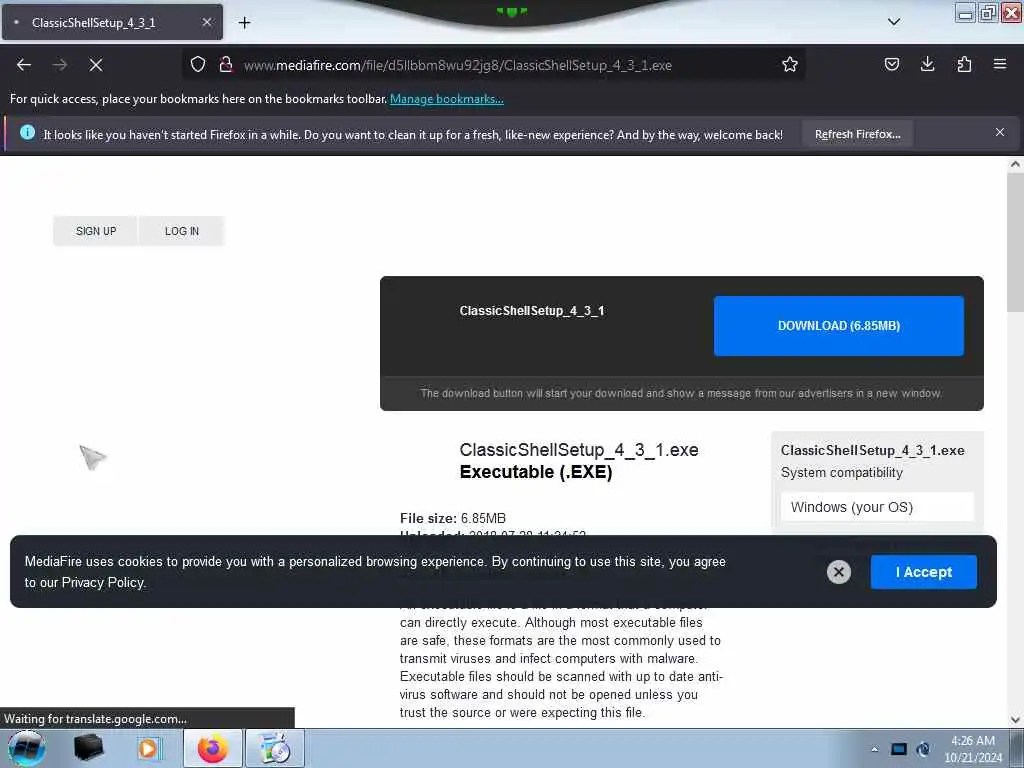Click the LOG IN button

pos(182,231)
